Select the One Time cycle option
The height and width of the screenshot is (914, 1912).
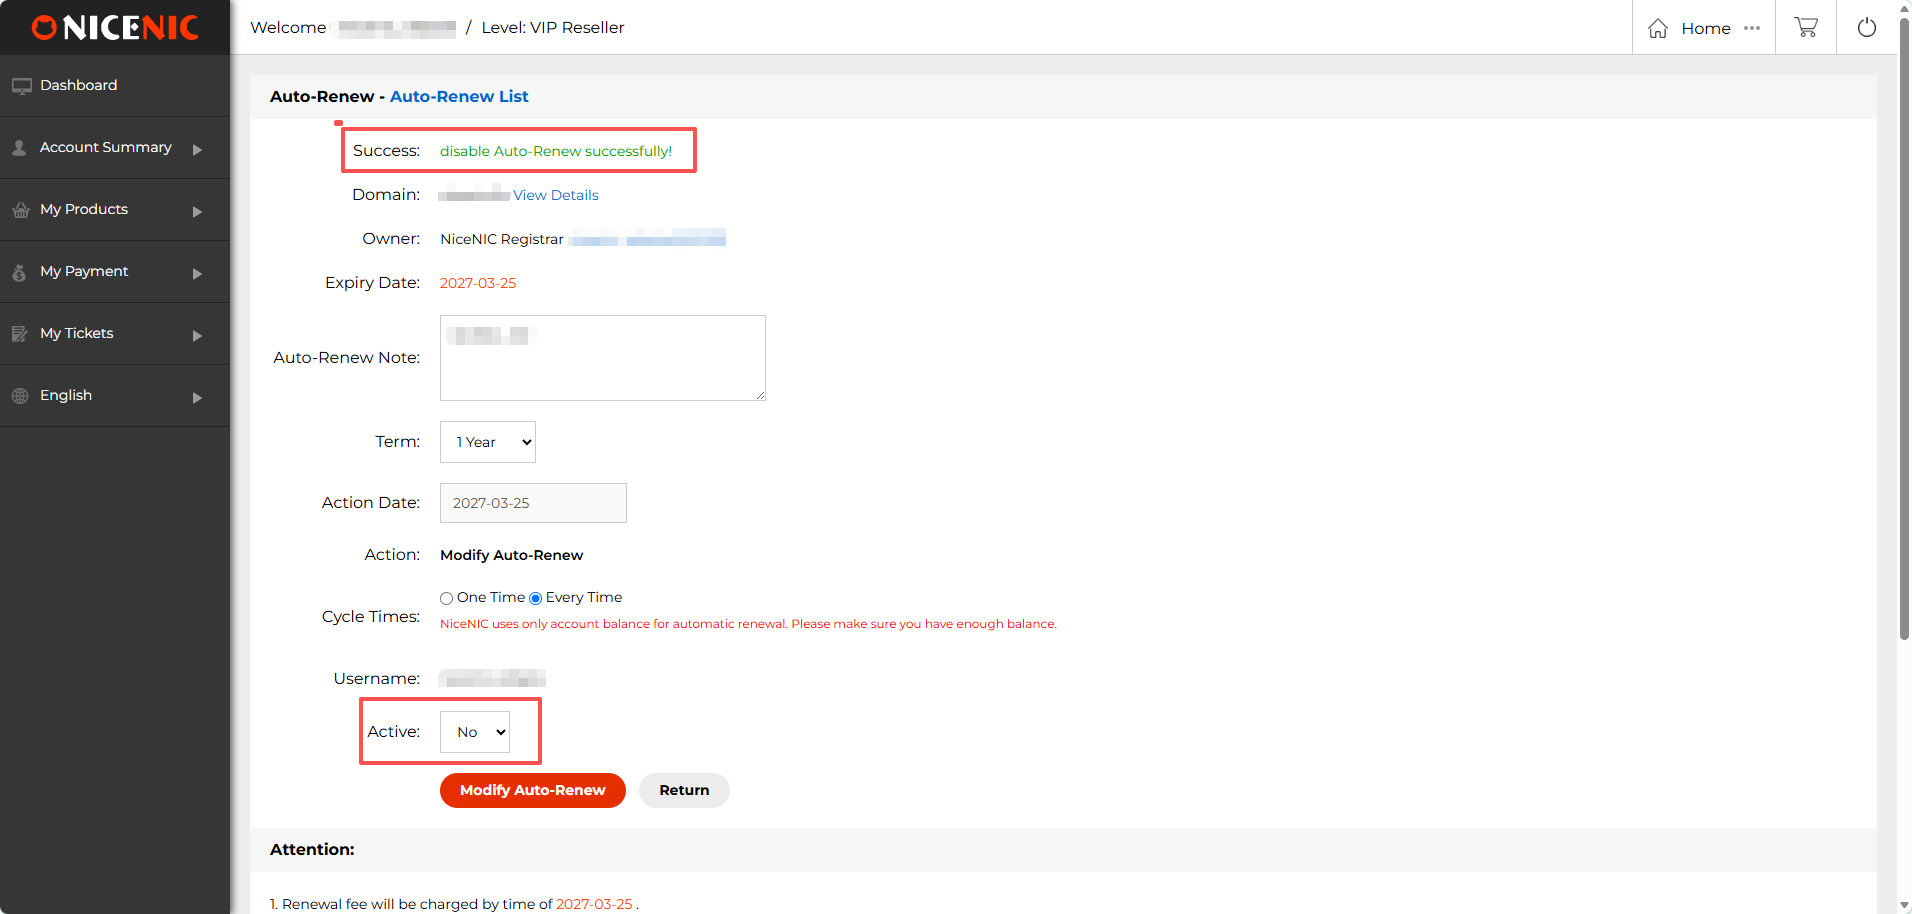point(447,598)
